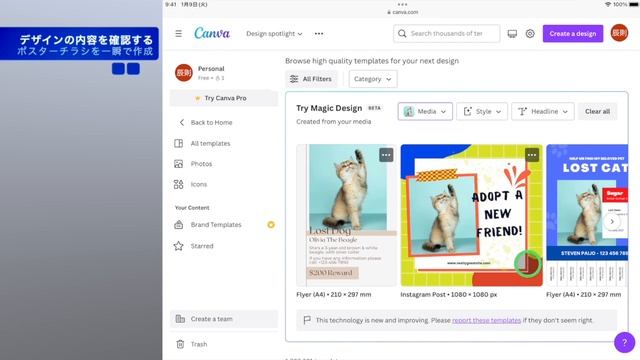
Task: Click the Create a team building icon
Action: (x=180, y=319)
